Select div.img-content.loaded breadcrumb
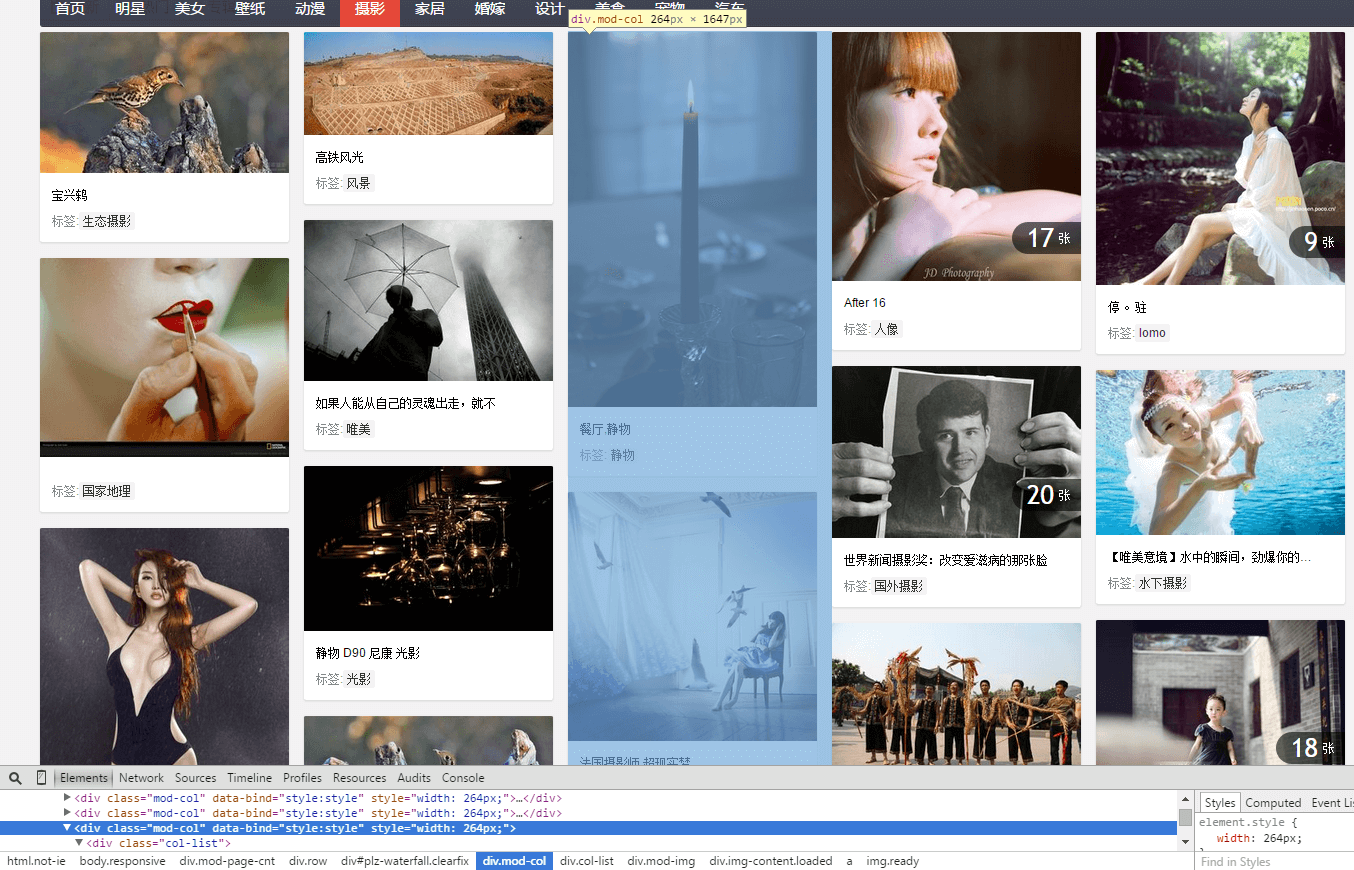Screen dimensions: 1354x870 (x=771, y=861)
